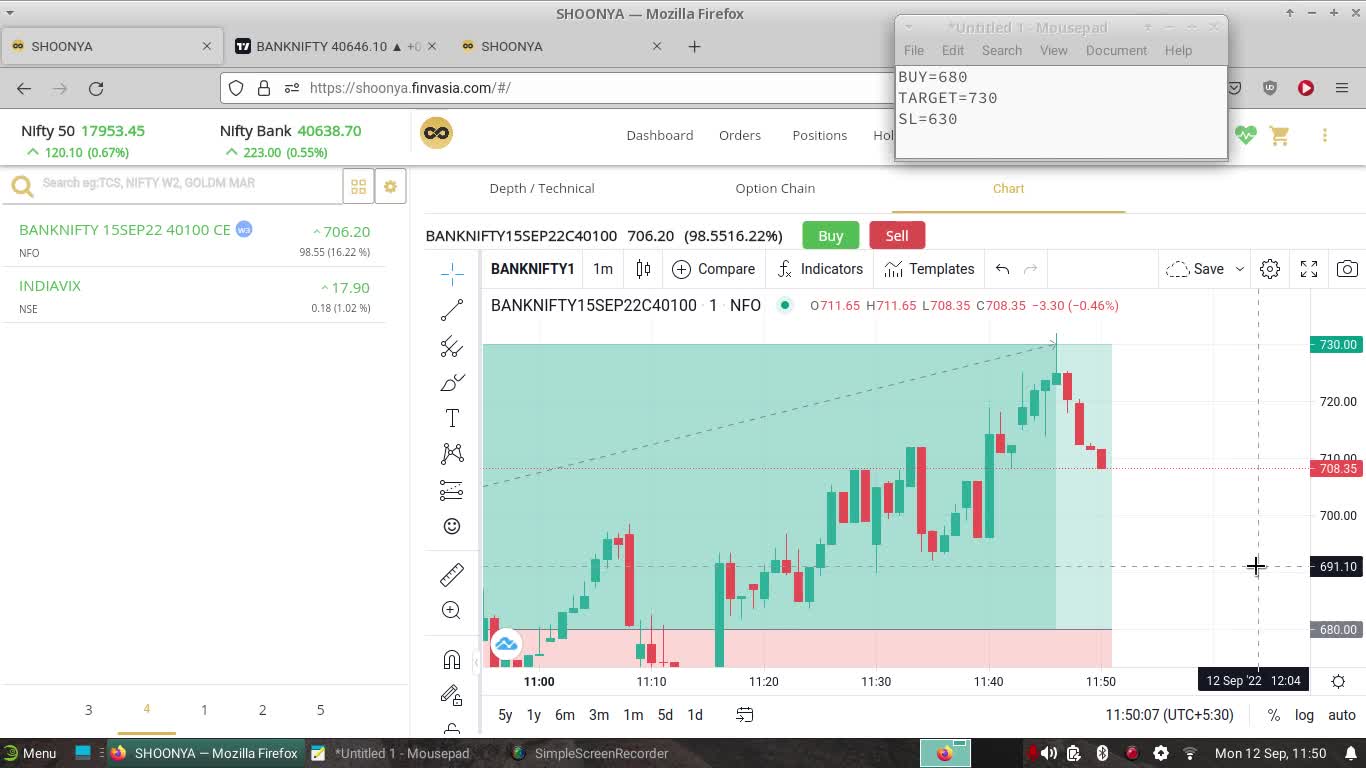Pick the brush drawing tool
This screenshot has height=768, width=1366.
pos(452,382)
